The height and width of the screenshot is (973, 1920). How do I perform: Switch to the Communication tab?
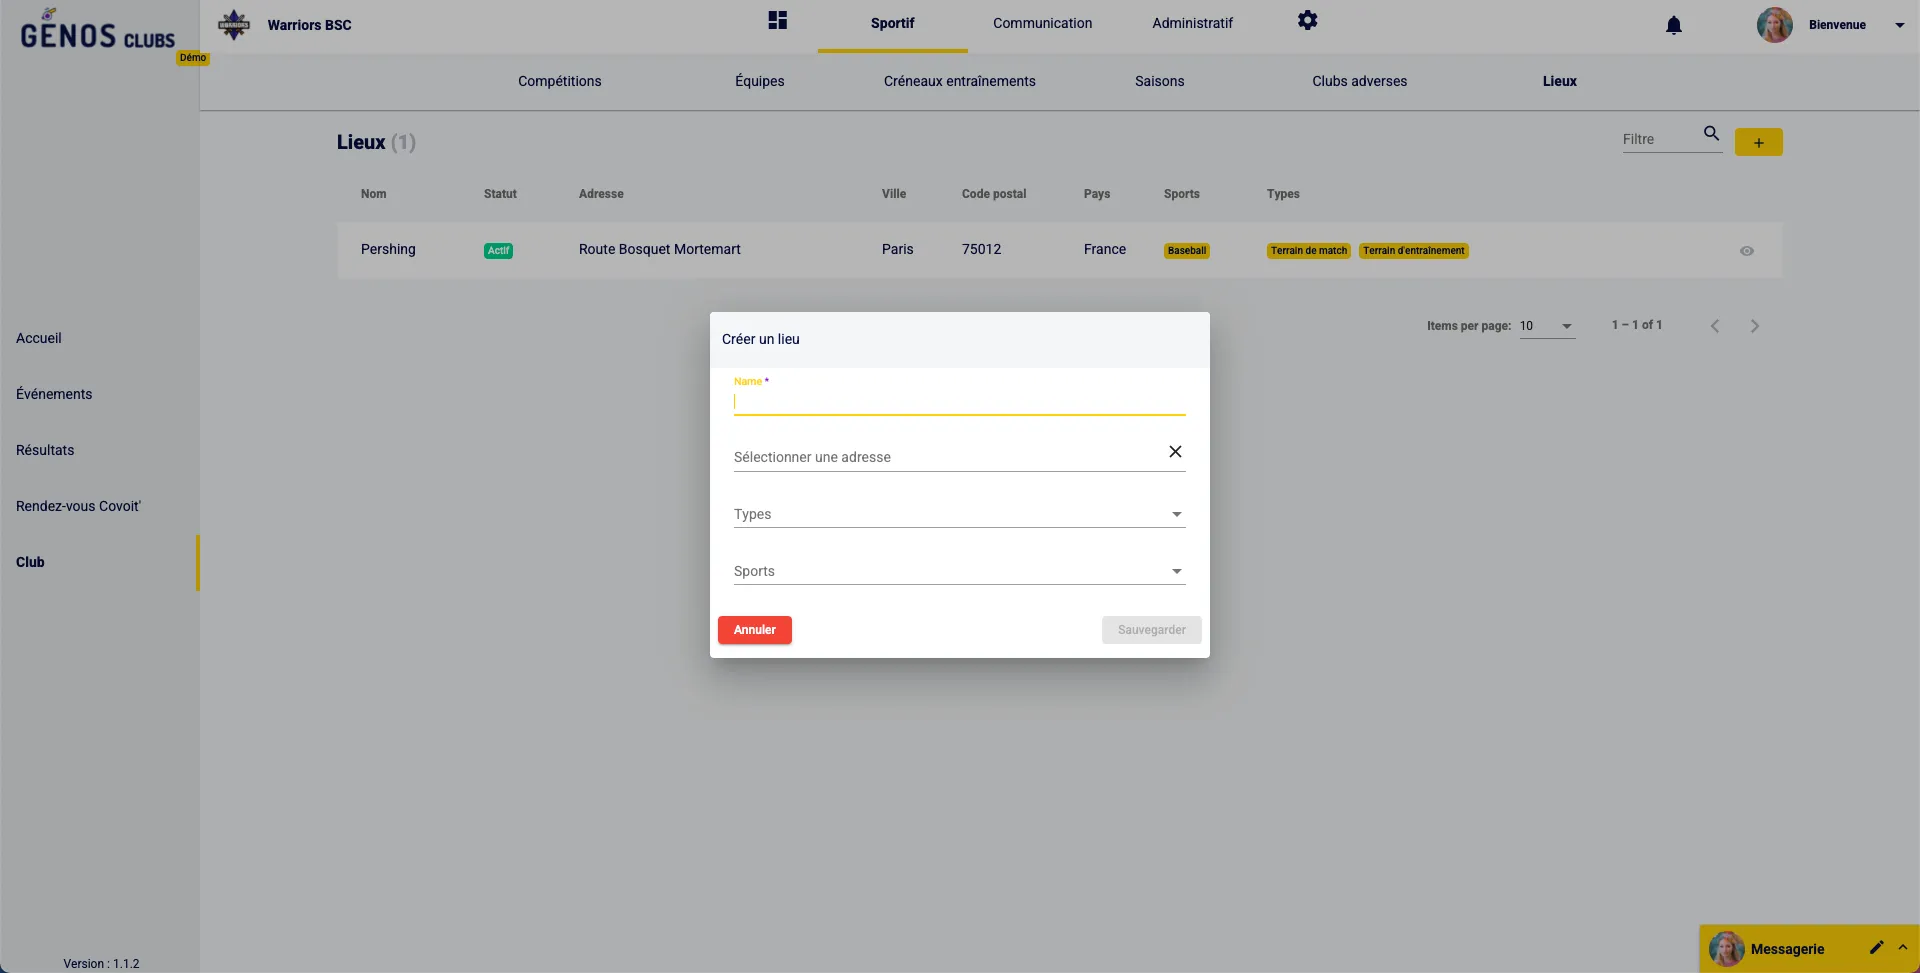(x=1042, y=24)
